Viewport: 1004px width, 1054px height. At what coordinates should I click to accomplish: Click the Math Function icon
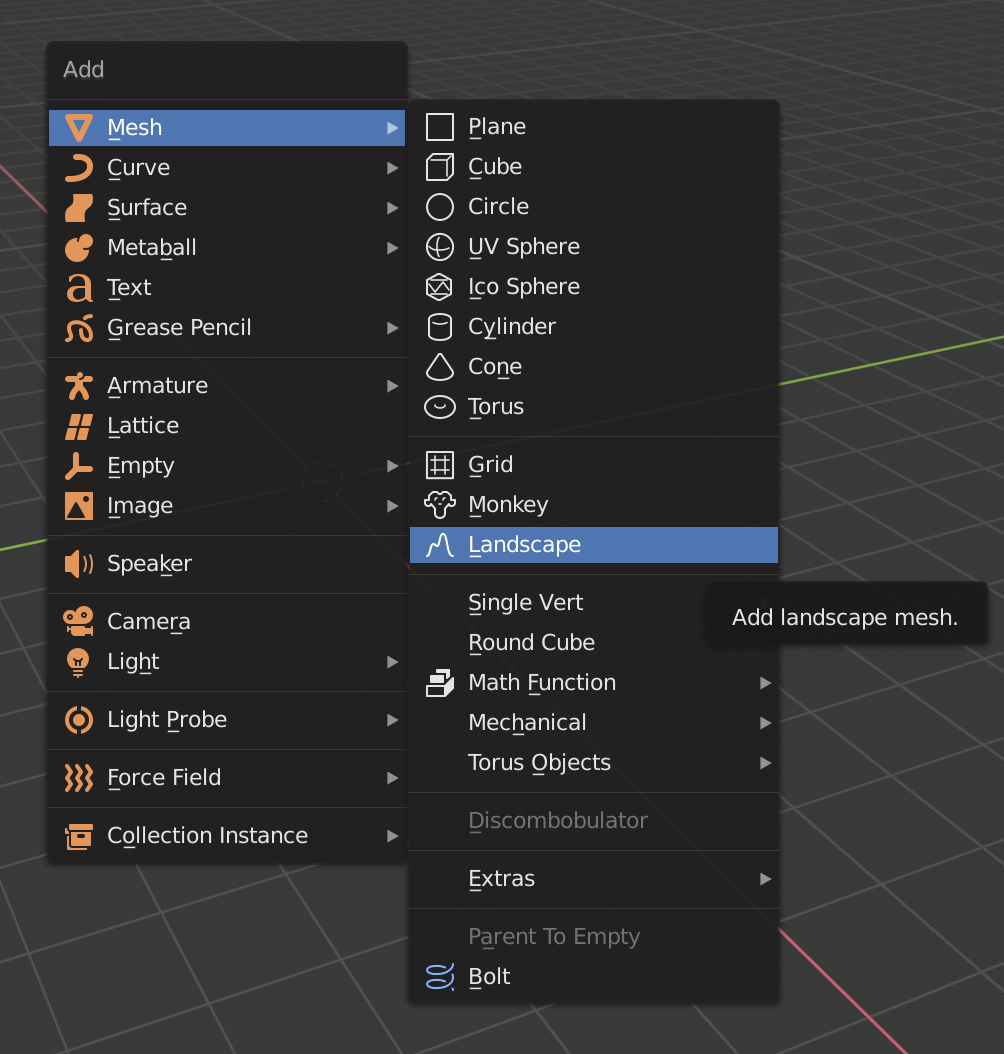[439, 682]
